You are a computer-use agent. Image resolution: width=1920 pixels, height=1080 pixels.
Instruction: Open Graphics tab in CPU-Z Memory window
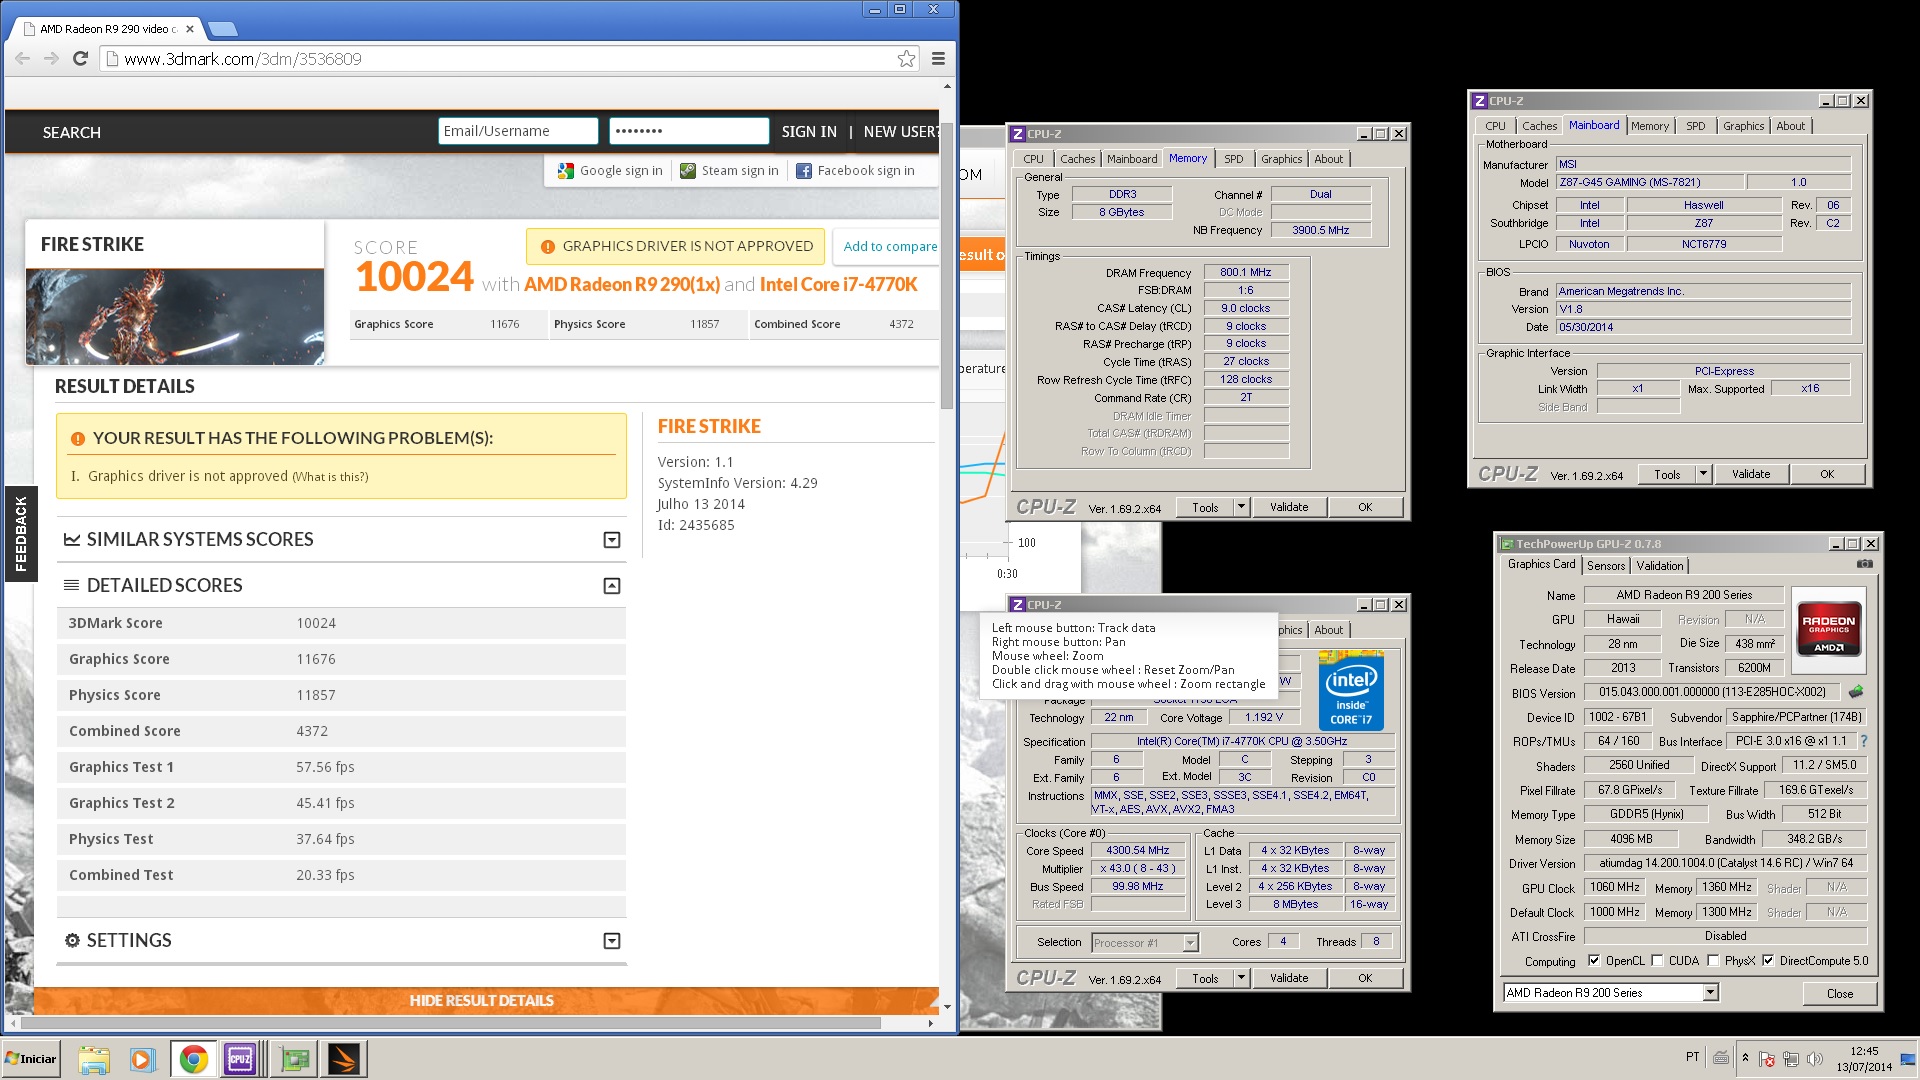[1281, 159]
